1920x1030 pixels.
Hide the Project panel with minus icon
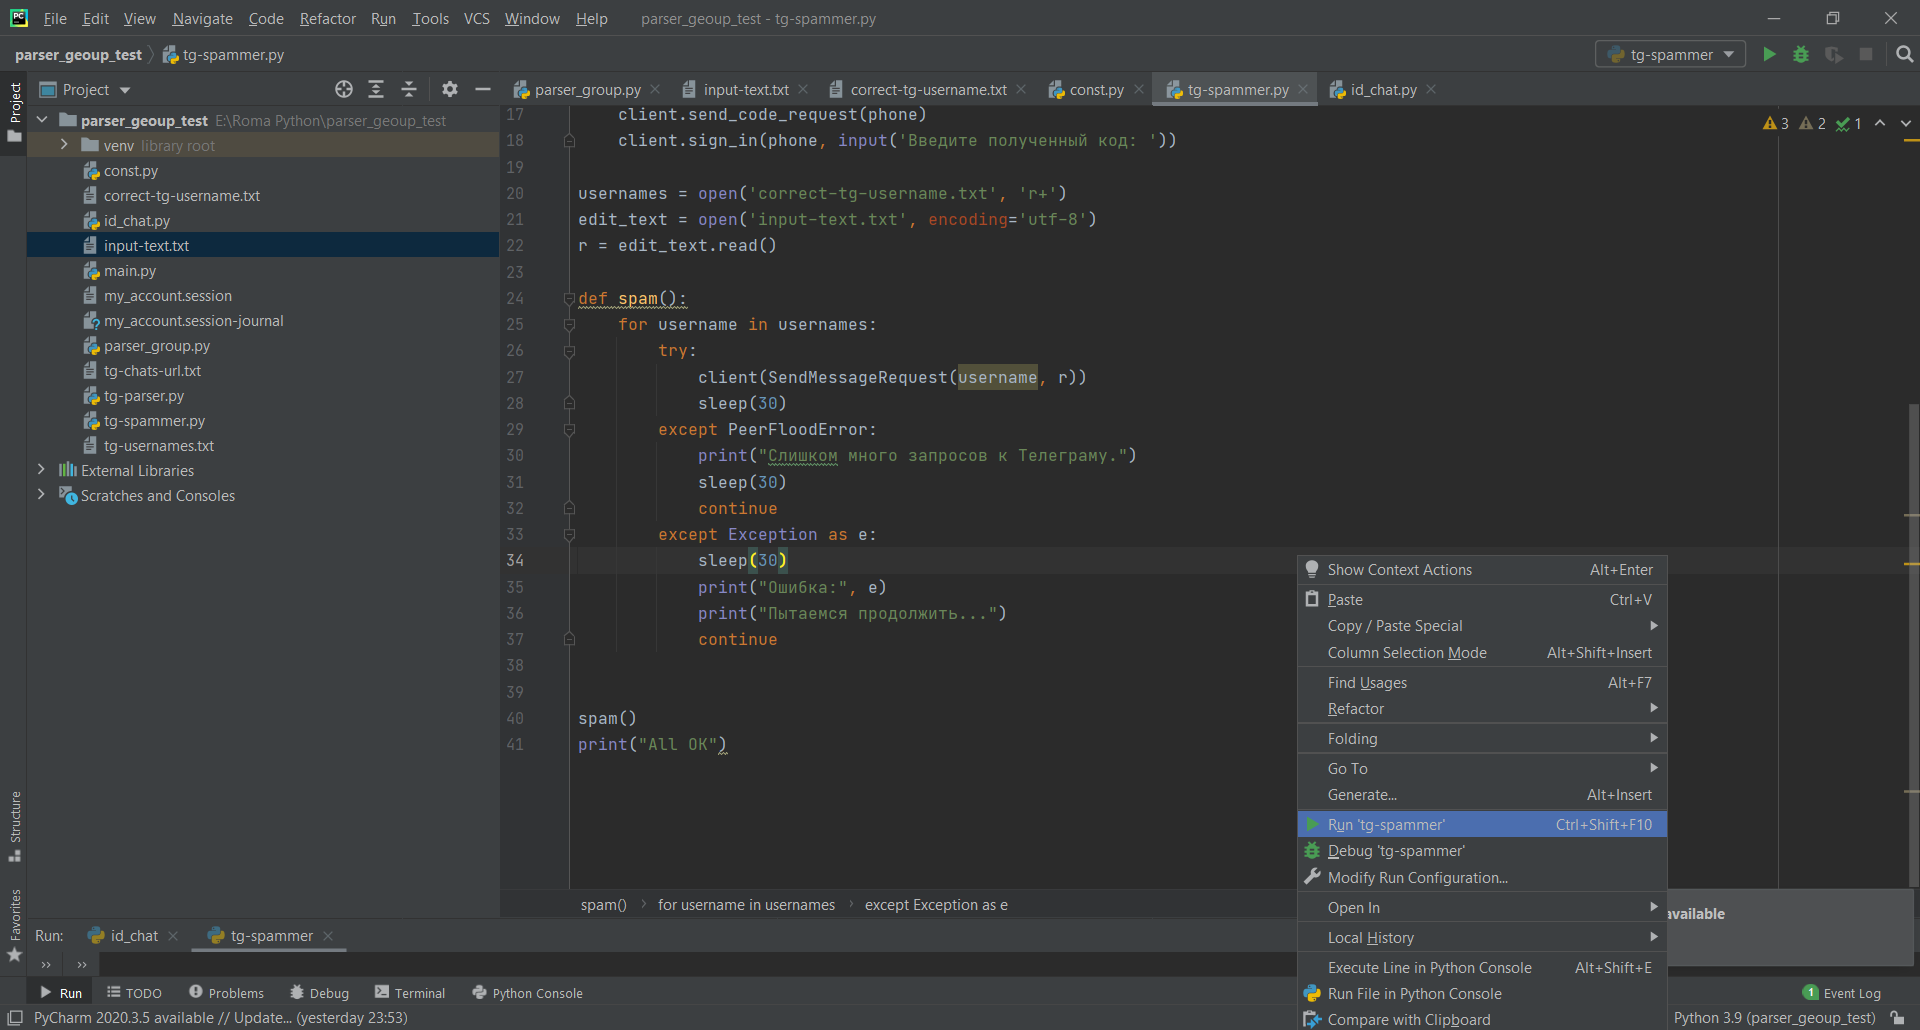(x=483, y=89)
